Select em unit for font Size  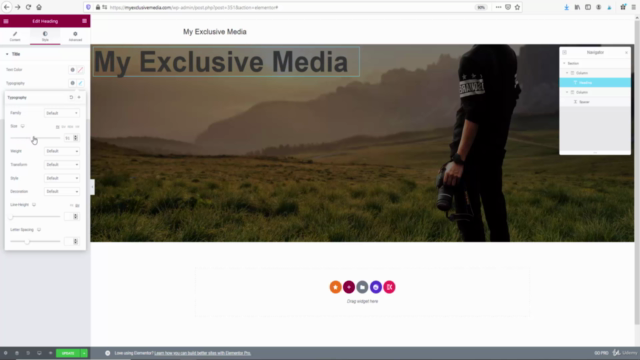64,127
